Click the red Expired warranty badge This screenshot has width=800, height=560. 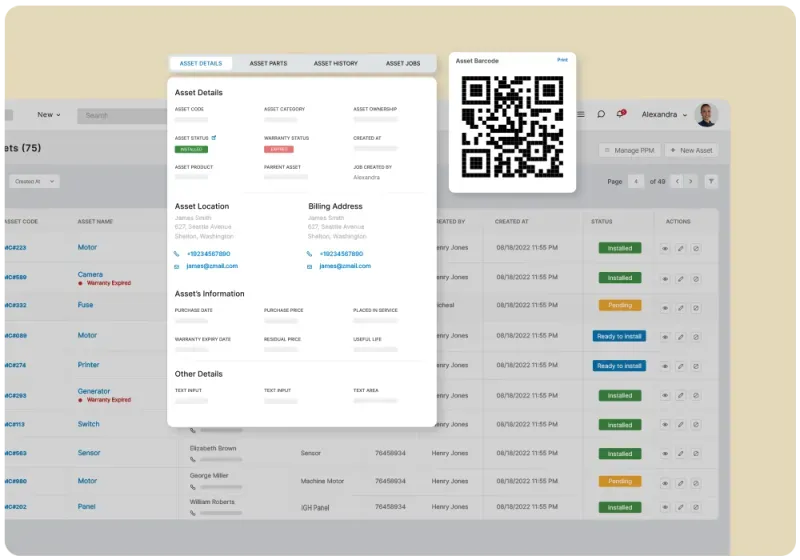(x=279, y=149)
